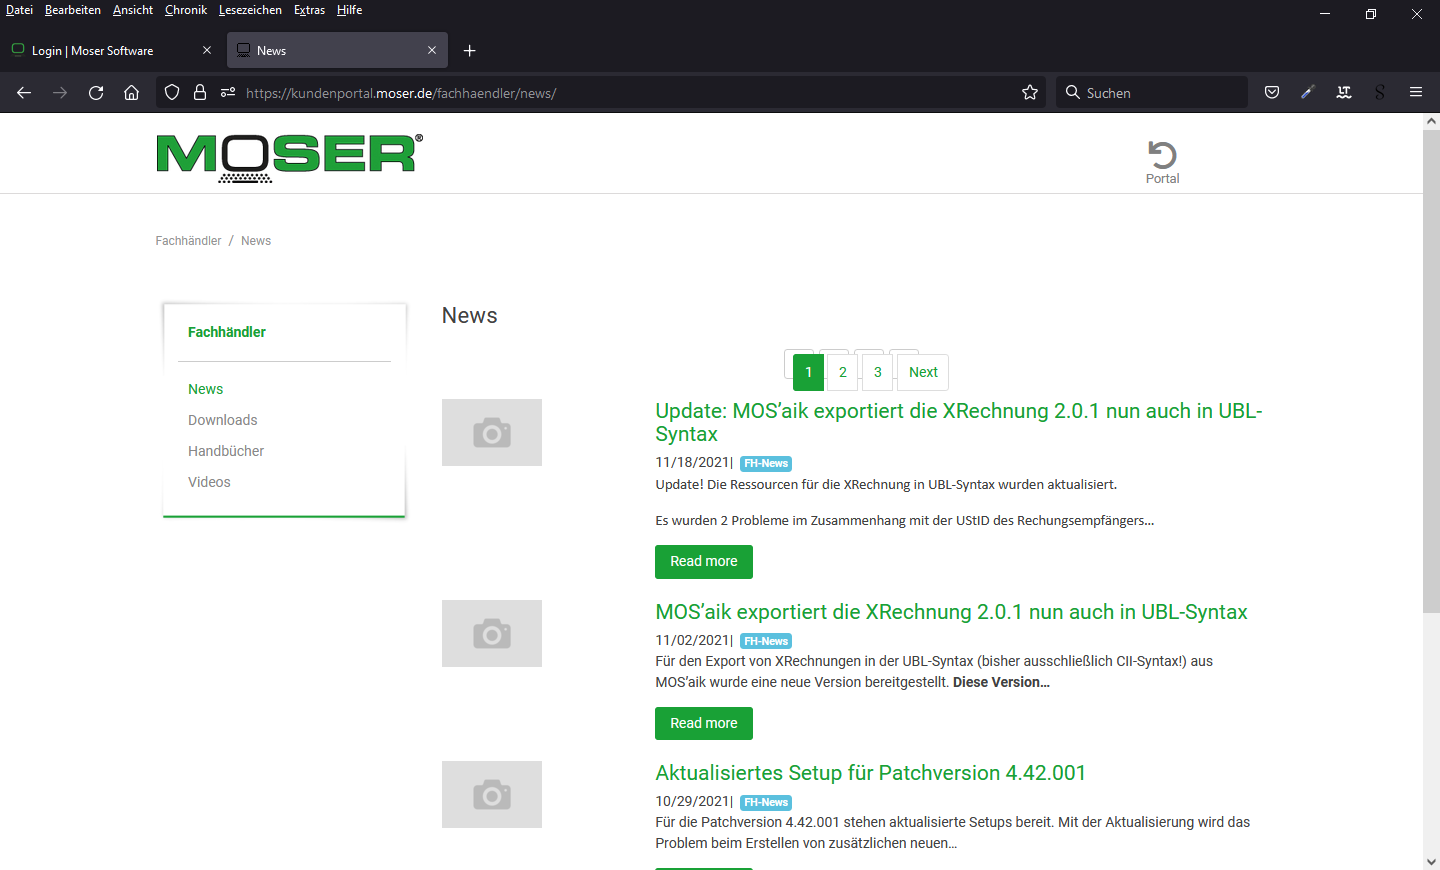The image size is (1440, 870).
Task: Click the page vertical scrollbar thumb
Action: [1431, 371]
